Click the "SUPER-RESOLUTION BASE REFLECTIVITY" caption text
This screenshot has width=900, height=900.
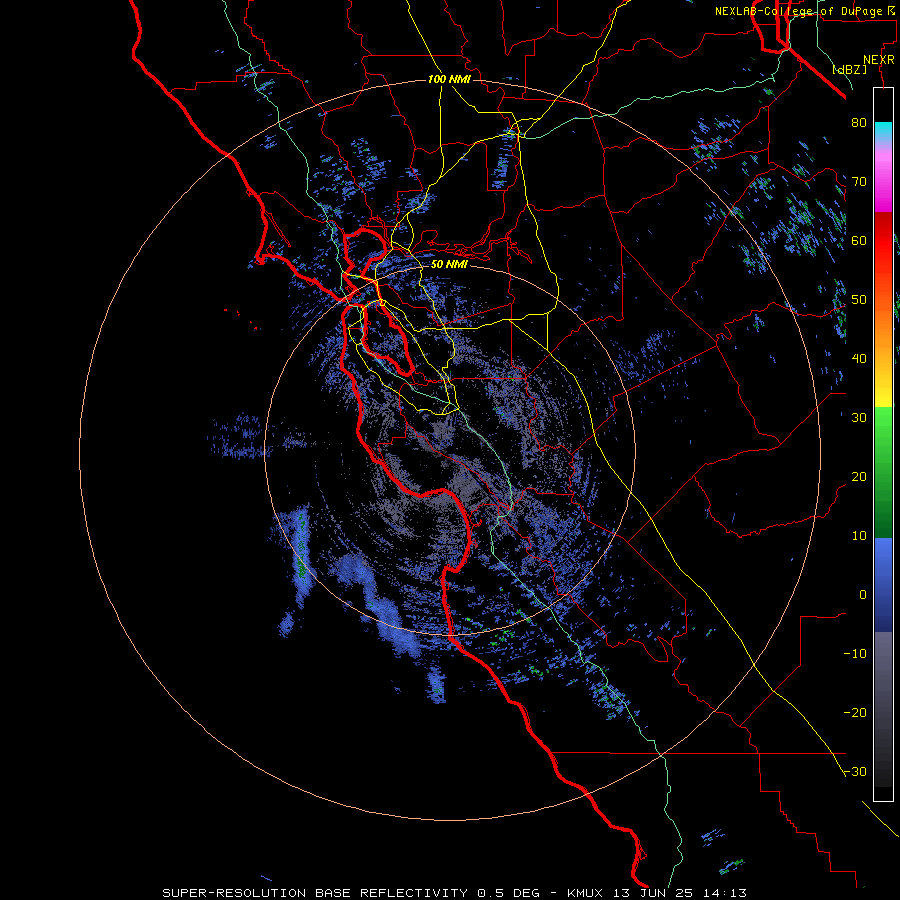point(315,893)
